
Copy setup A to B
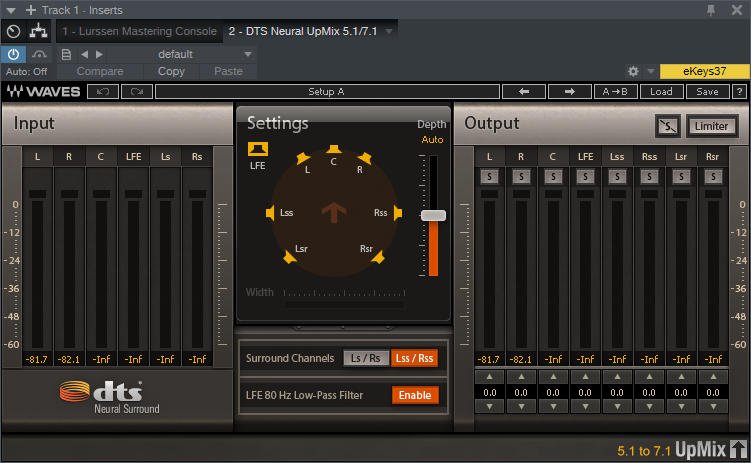pyautogui.click(x=615, y=91)
